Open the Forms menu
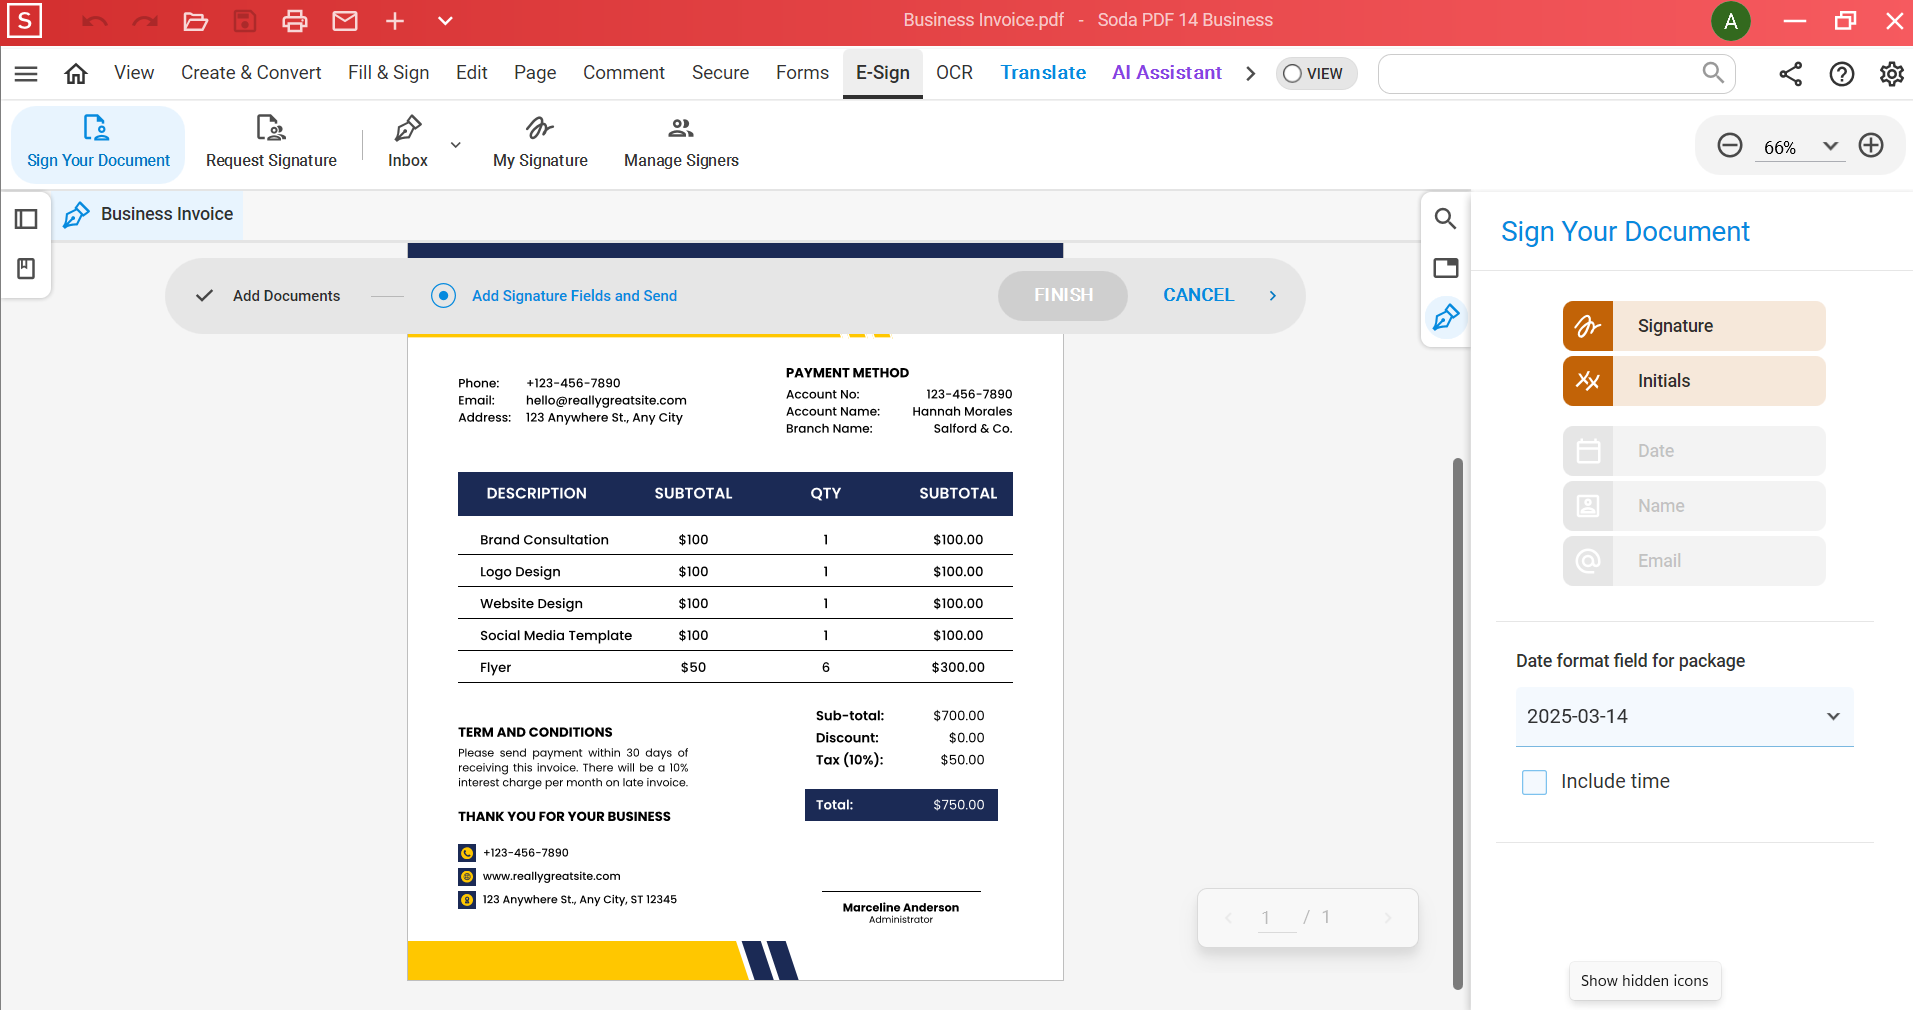This screenshot has height=1010, width=1913. click(801, 72)
